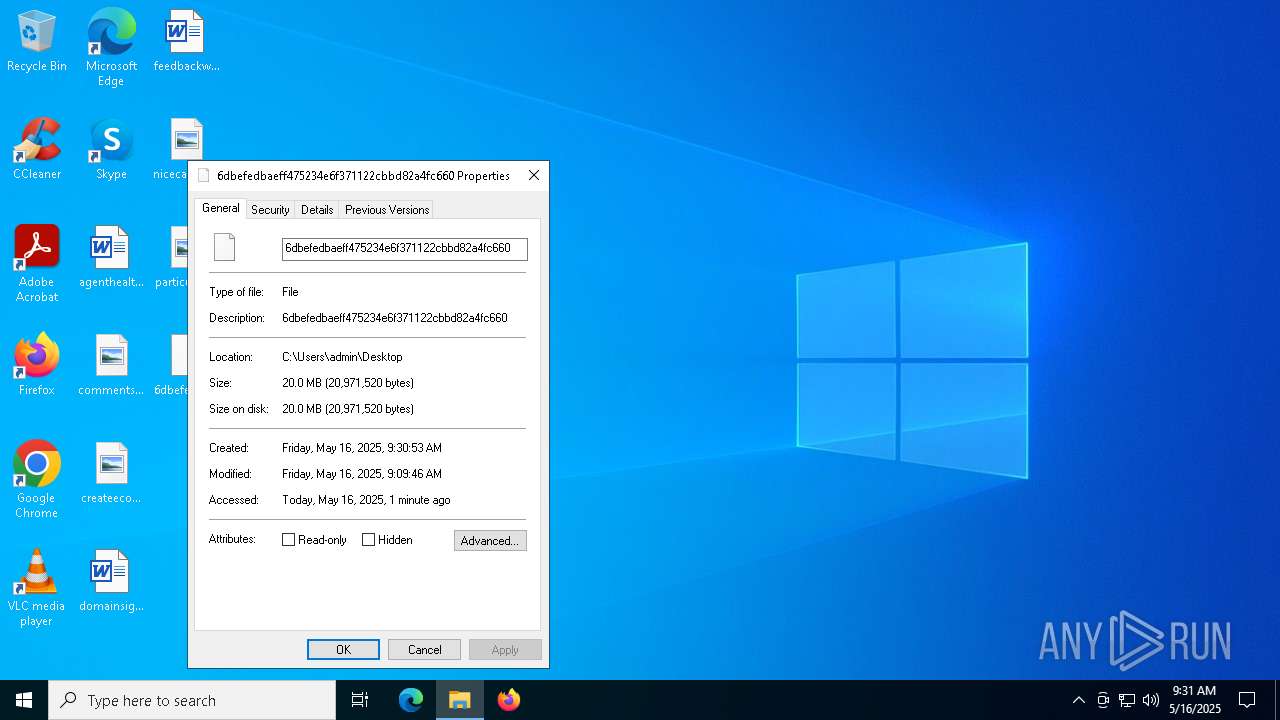Click the Created date value text
The width and height of the screenshot is (1280, 720).
point(362,448)
